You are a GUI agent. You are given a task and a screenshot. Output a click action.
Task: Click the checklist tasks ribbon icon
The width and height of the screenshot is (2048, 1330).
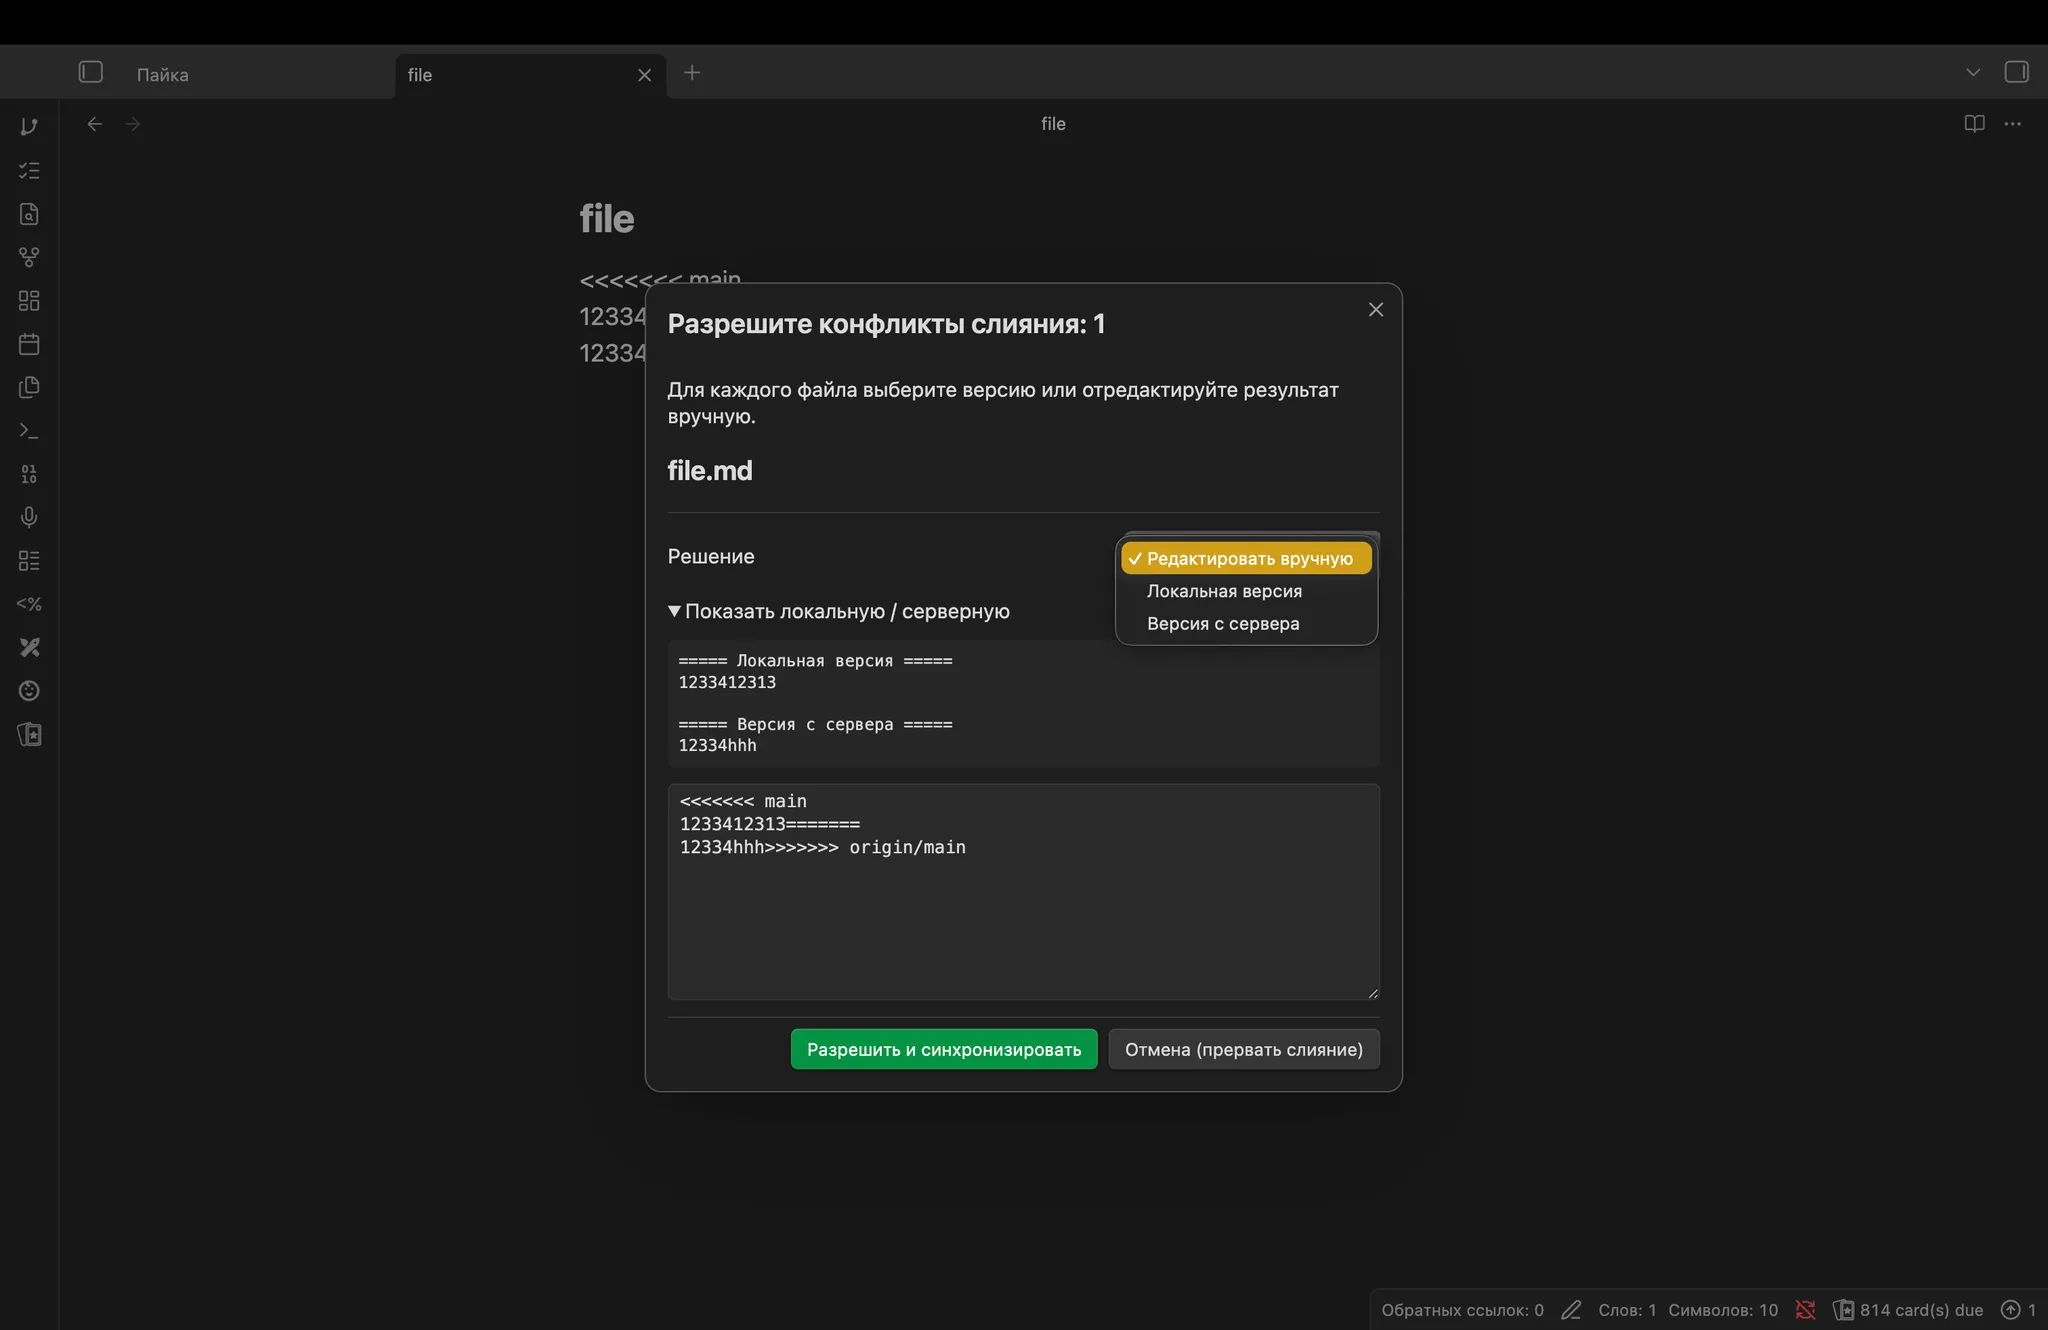[x=29, y=171]
